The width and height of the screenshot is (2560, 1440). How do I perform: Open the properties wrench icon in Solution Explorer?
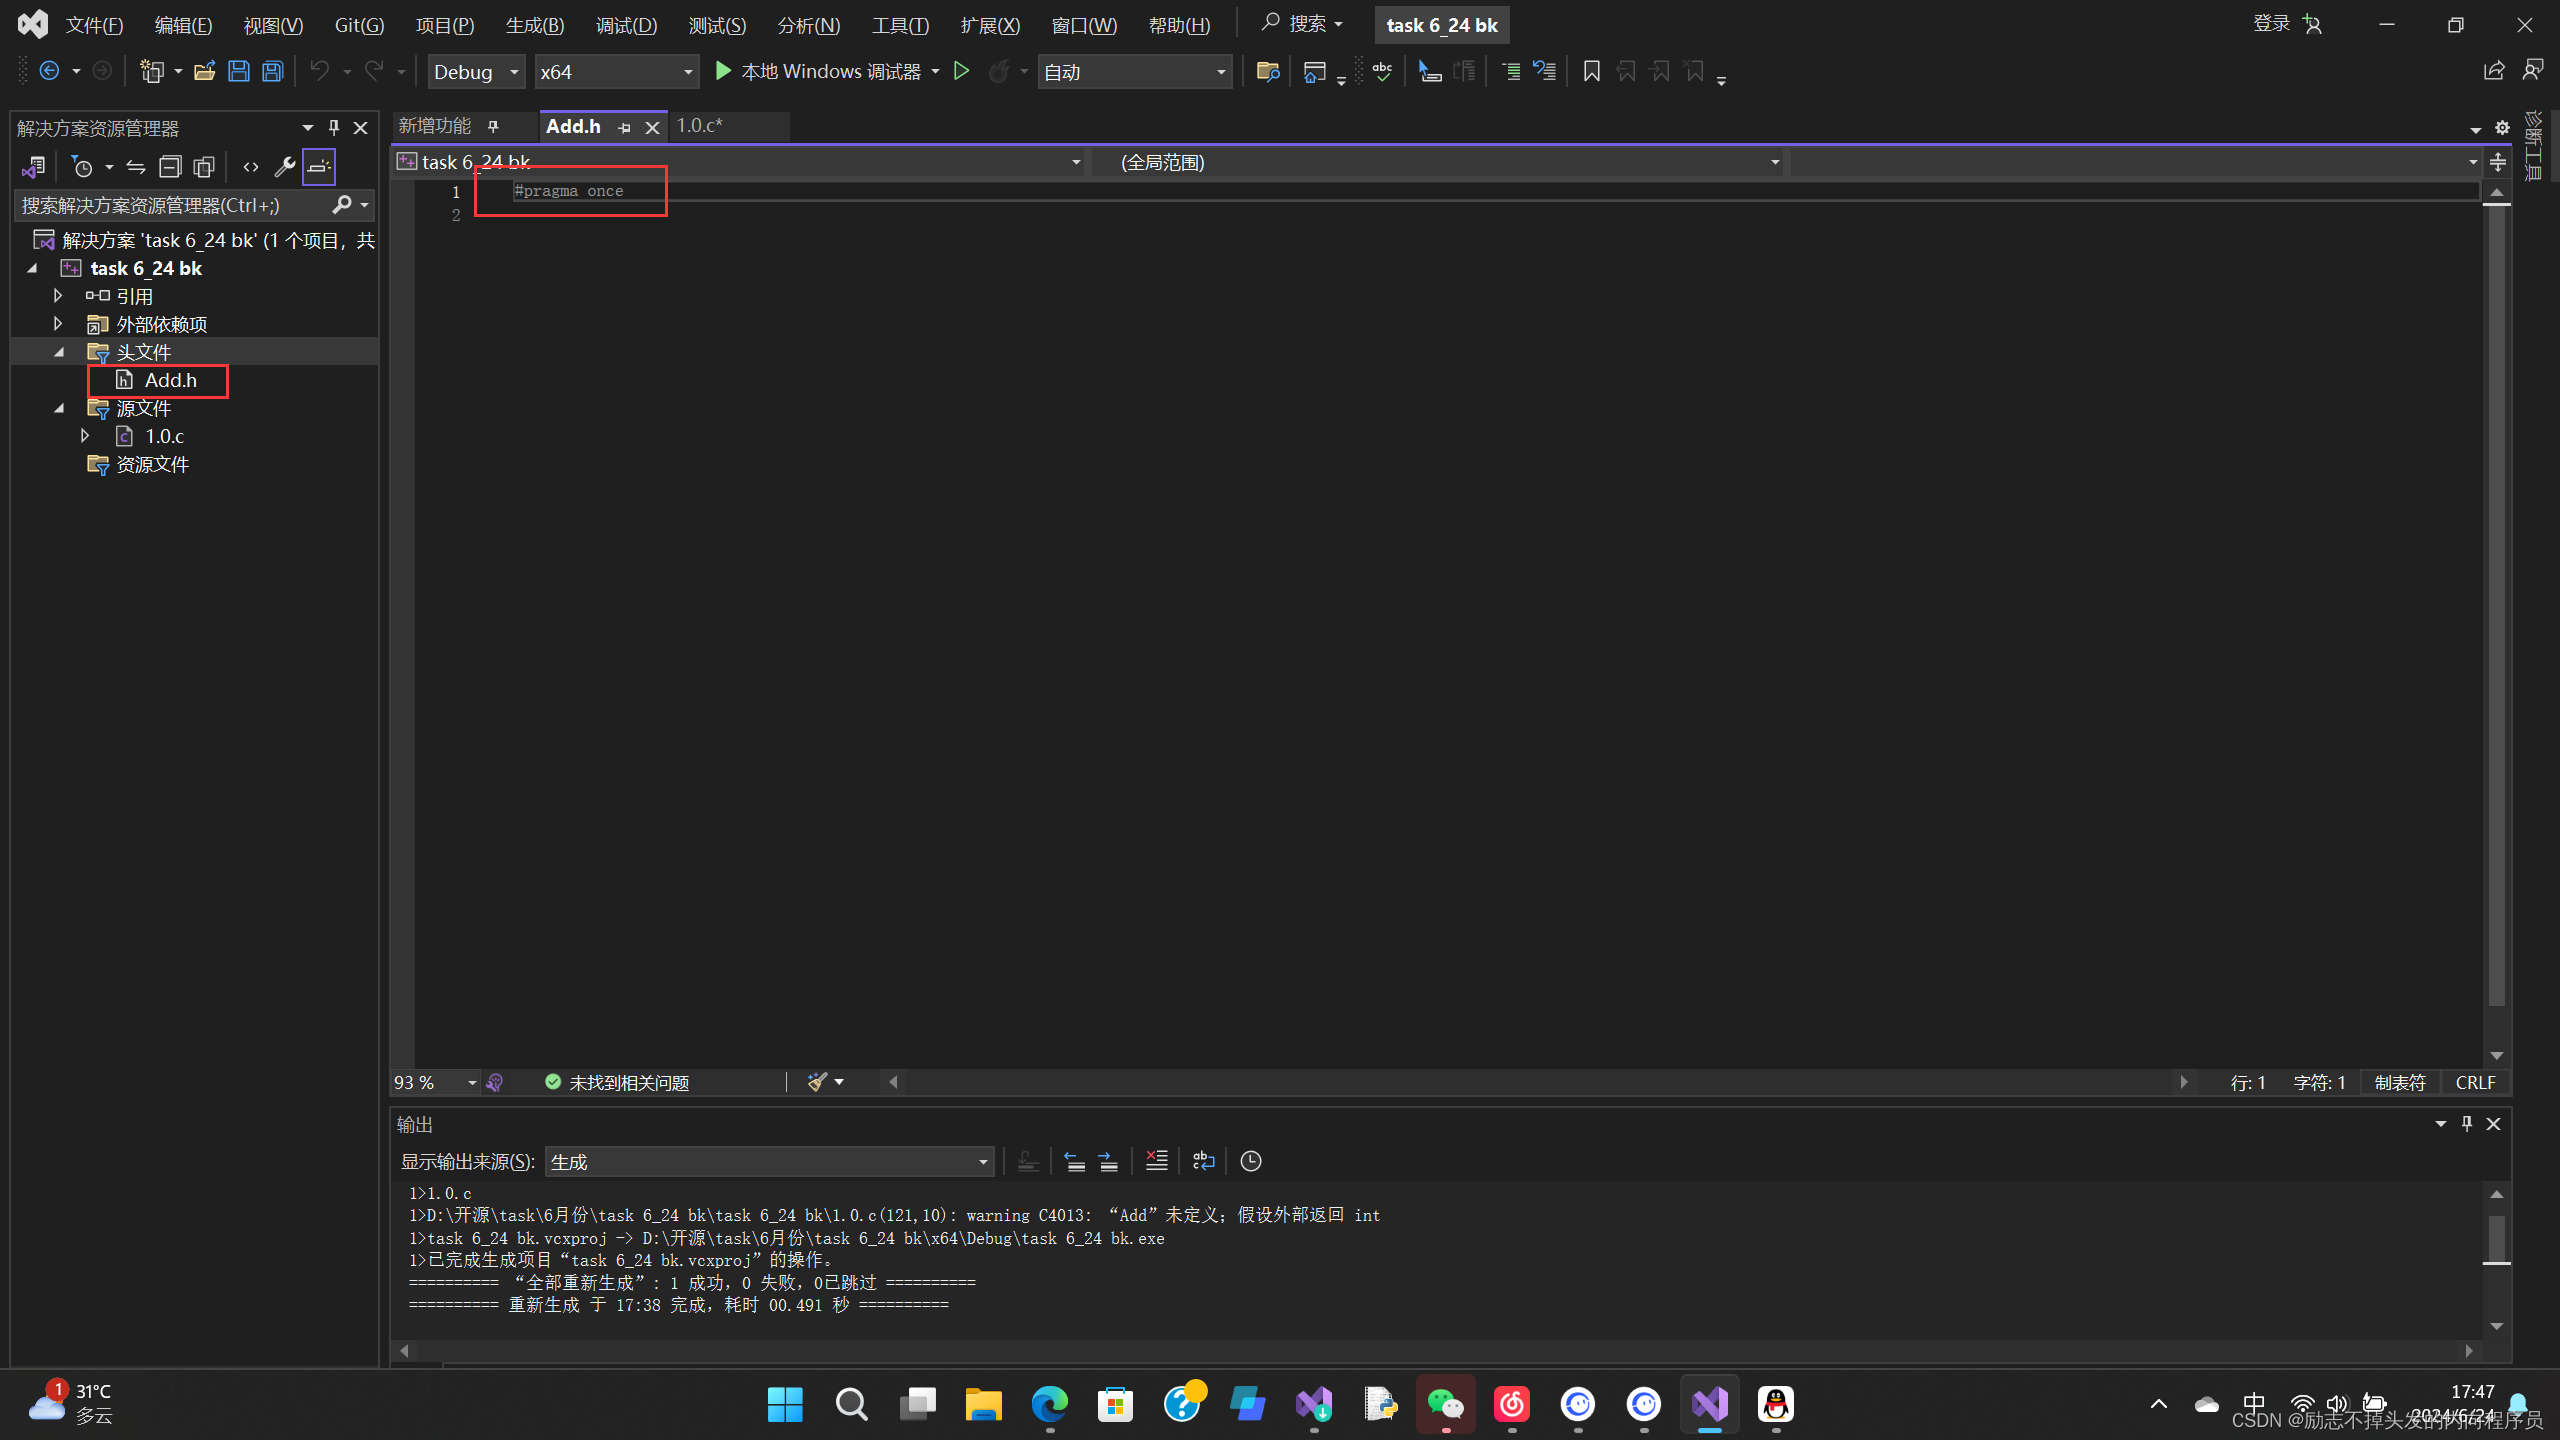point(285,167)
